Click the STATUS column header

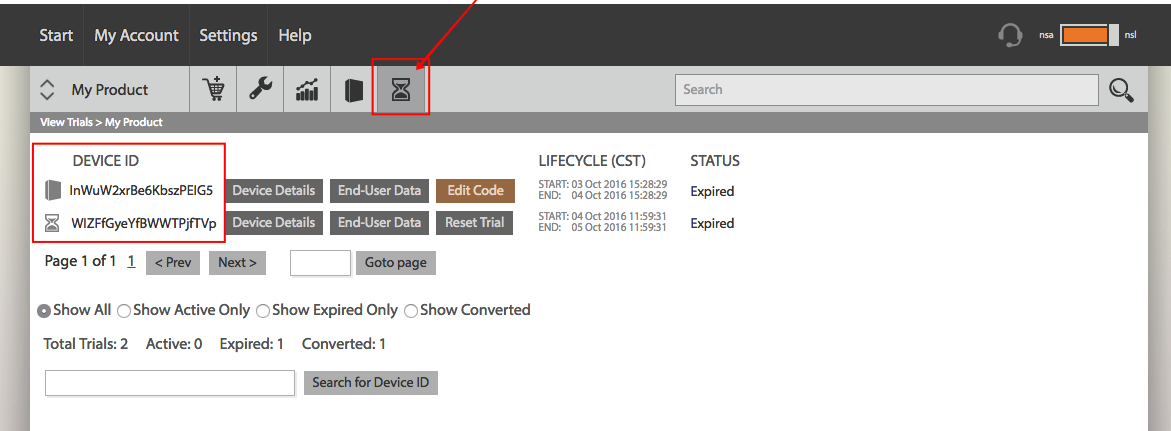point(715,161)
